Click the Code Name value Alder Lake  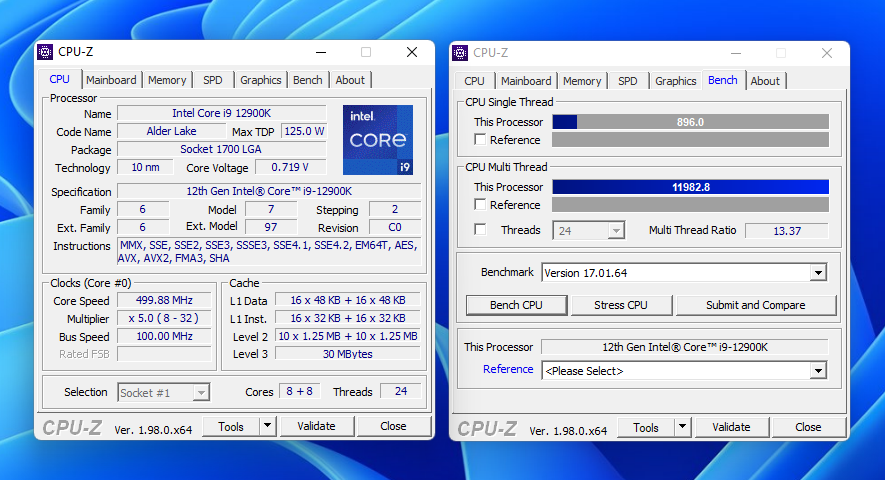171,131
